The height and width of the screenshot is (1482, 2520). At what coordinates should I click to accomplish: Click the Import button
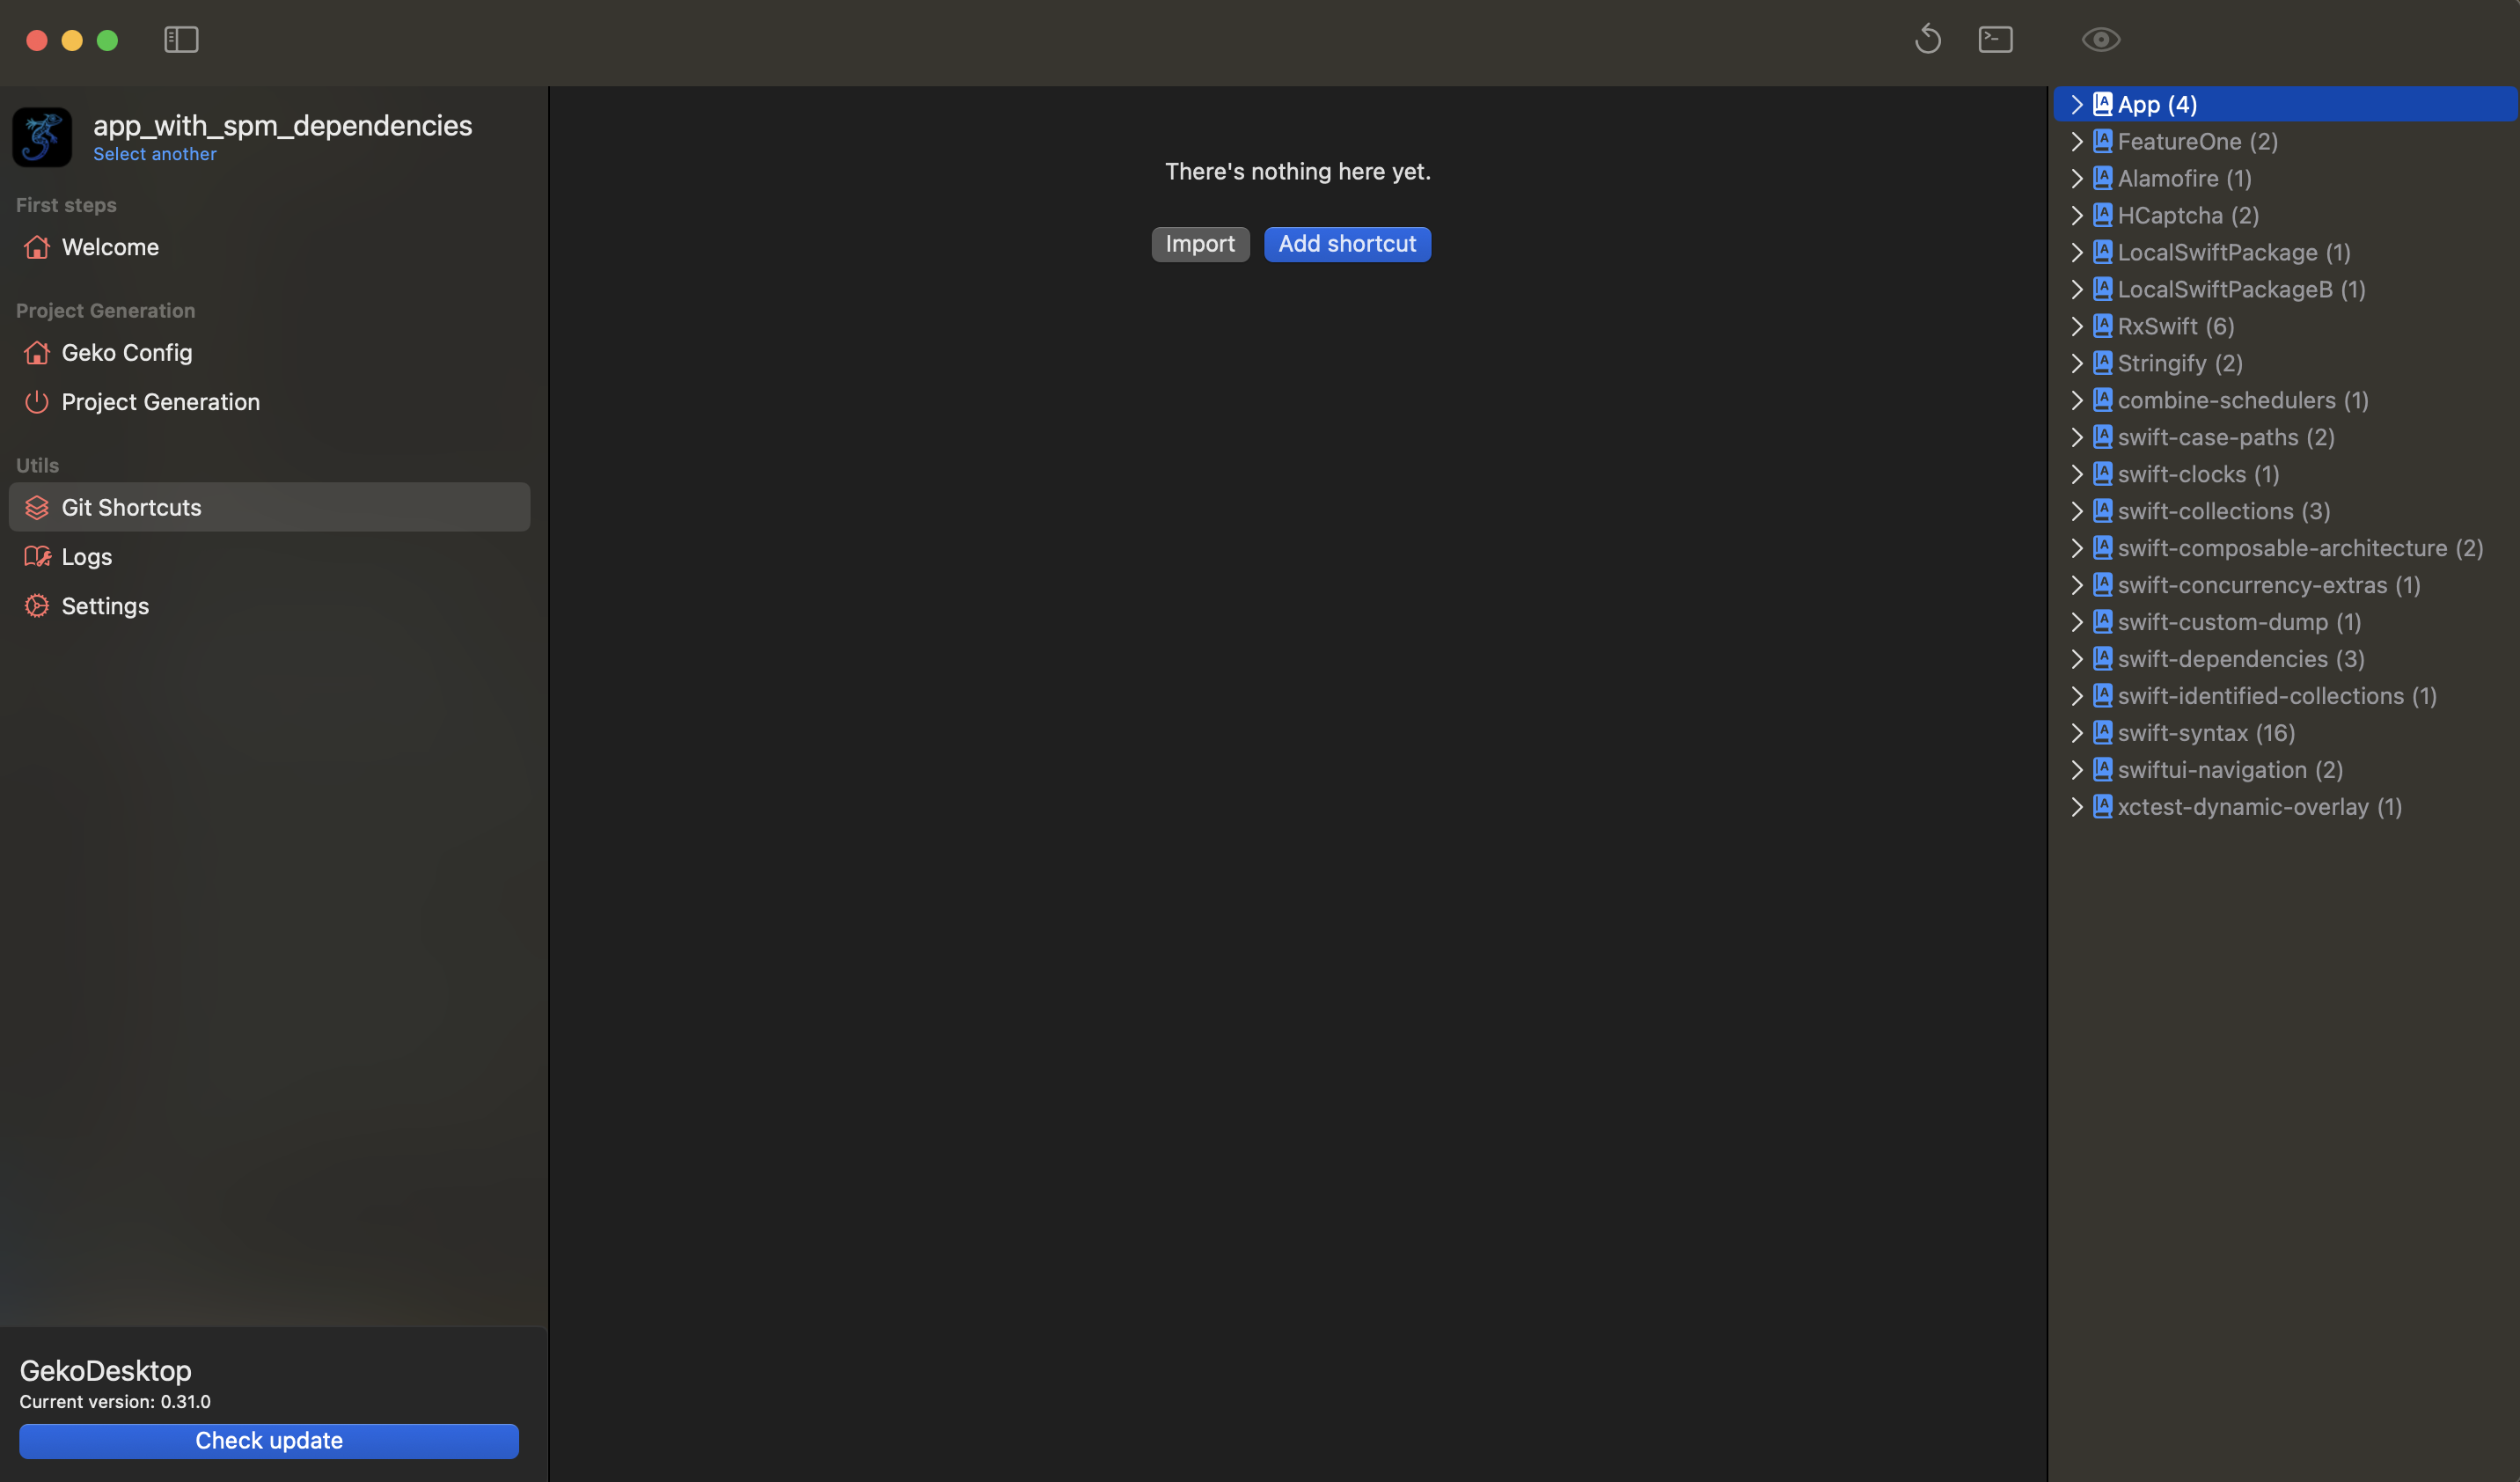(1199, 244)
